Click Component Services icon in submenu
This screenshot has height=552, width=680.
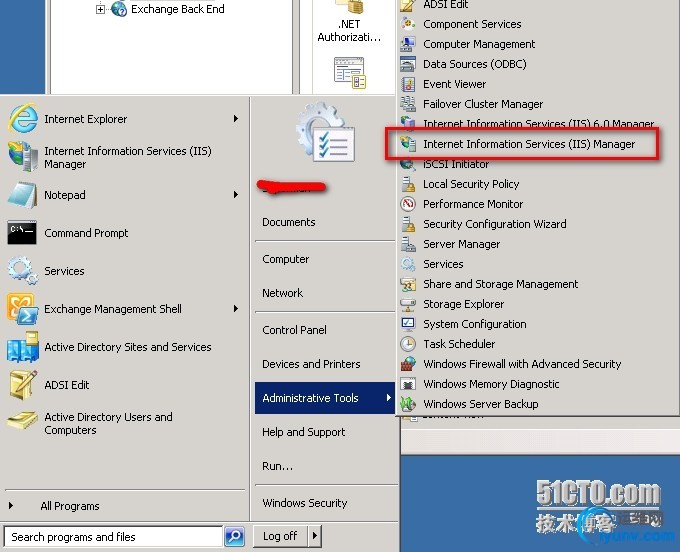click(x=408, y=23)
